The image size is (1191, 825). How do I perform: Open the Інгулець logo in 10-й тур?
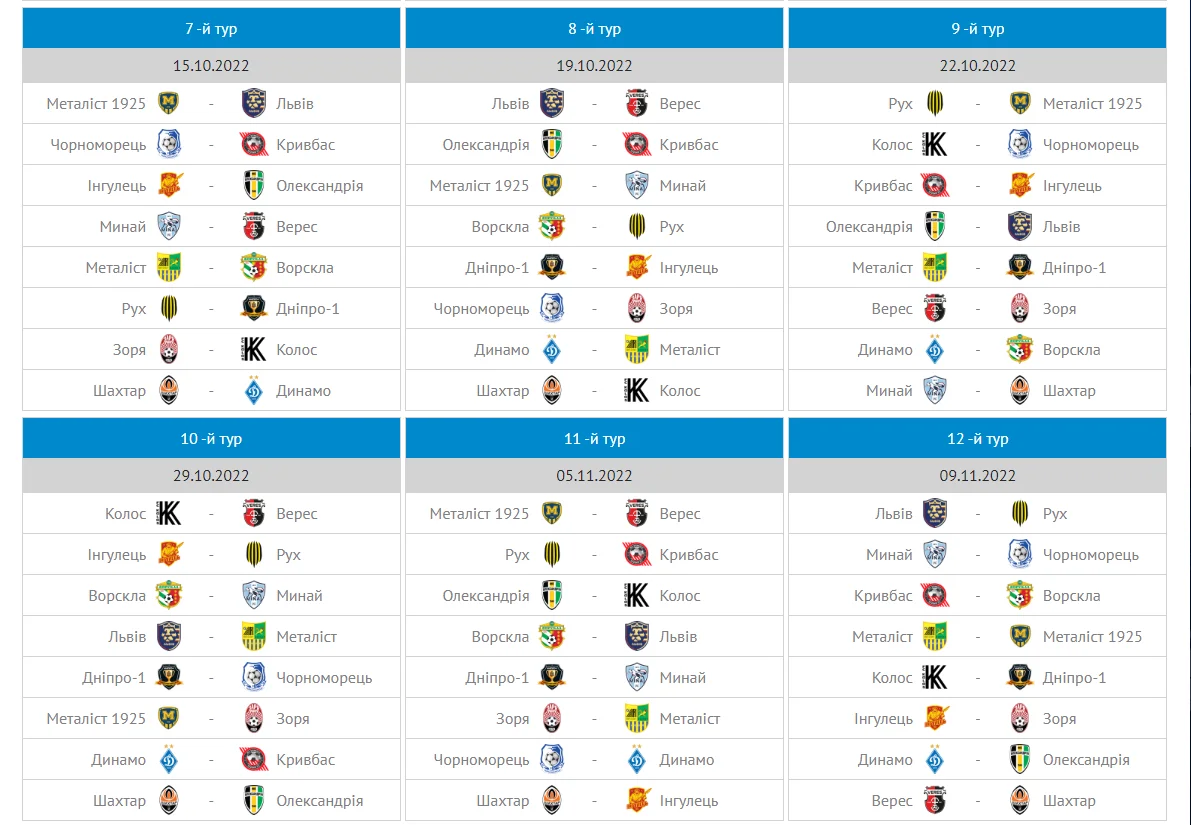coord(169,555)
